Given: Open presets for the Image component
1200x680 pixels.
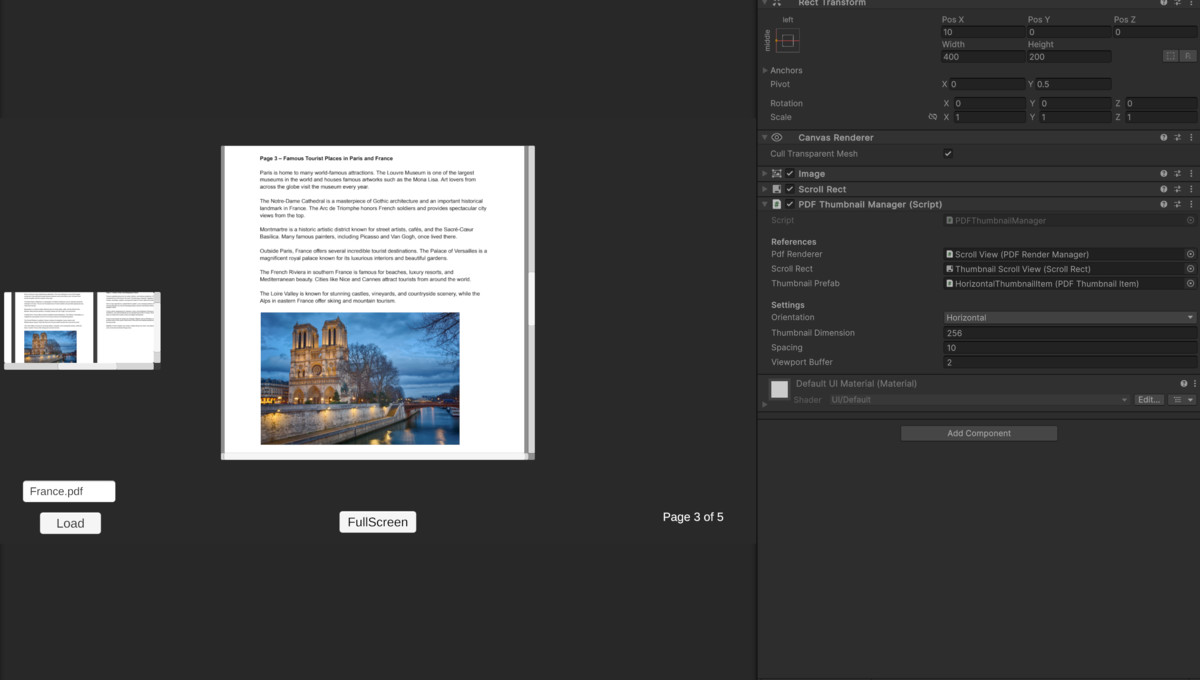Looking at the screenshot, I should (1178, 174).
